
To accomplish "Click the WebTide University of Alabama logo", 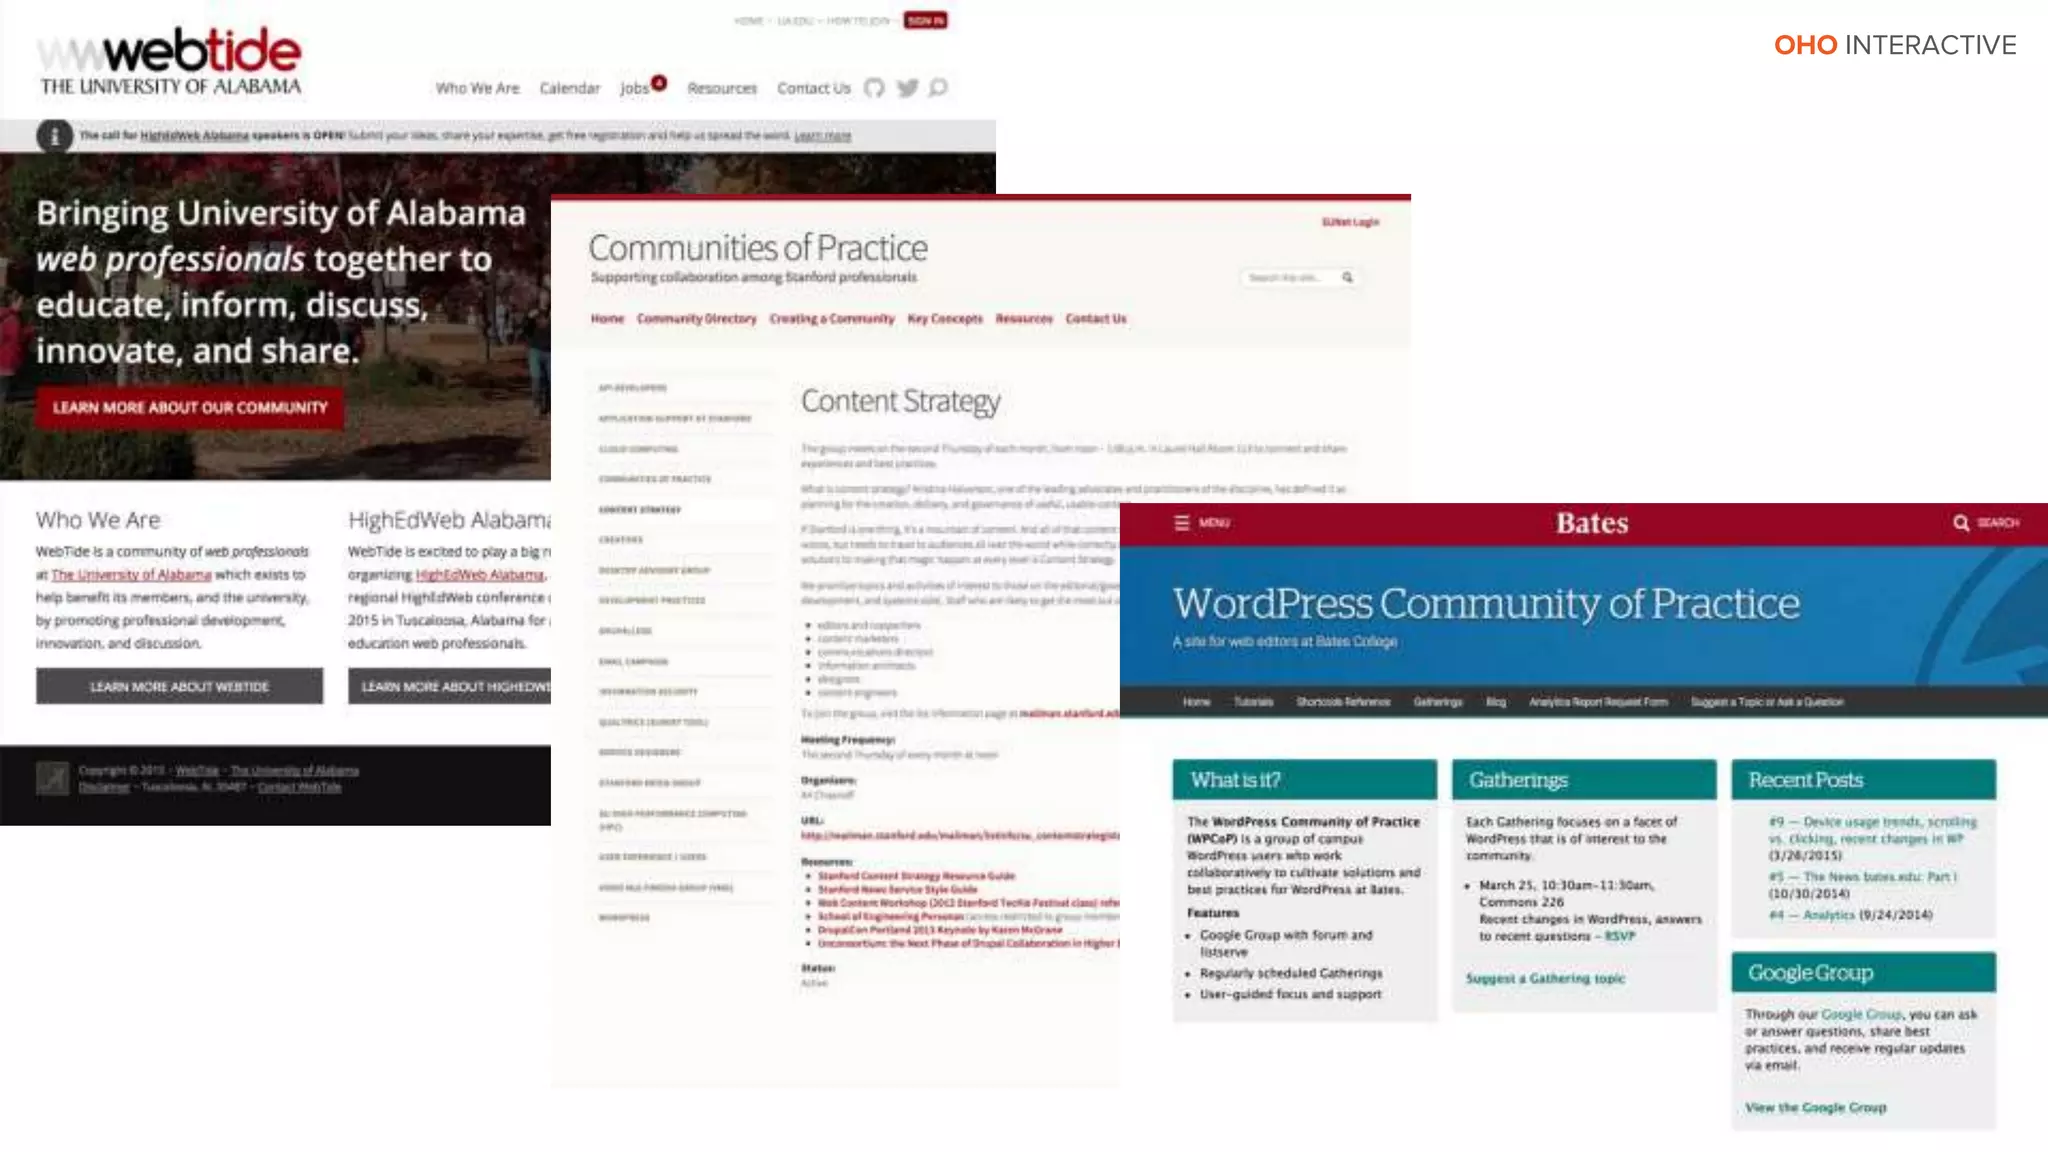I will (x=169, y=61).
